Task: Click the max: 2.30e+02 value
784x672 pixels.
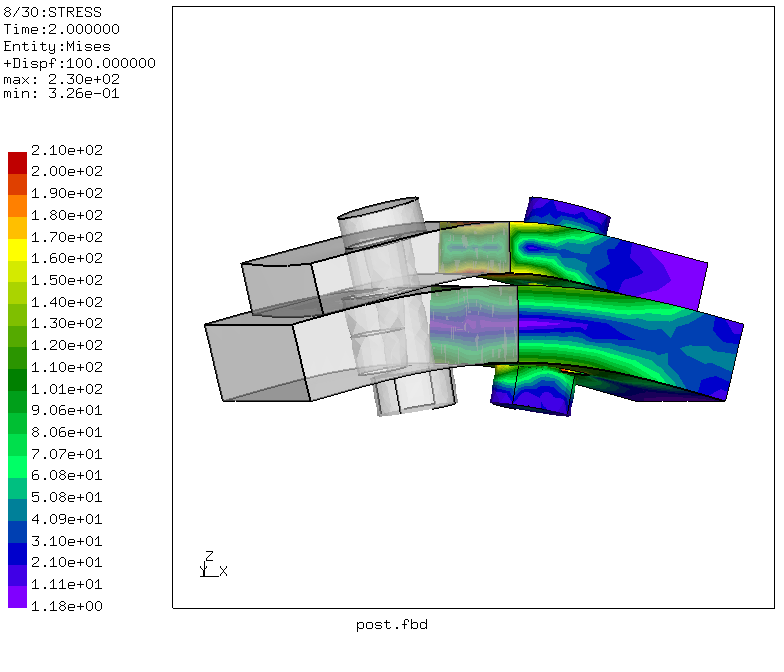Action: [62, 80]
